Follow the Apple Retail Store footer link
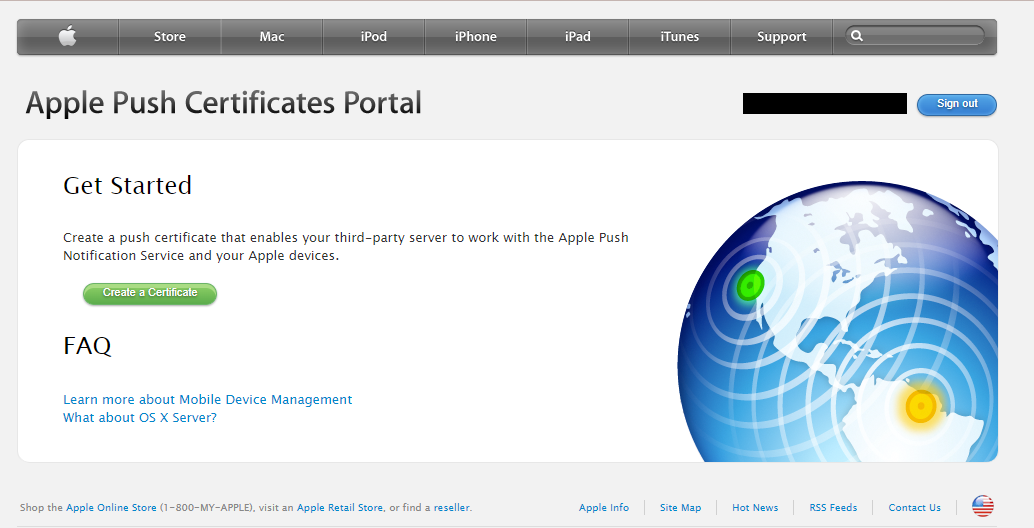This screenshot has height=528, width=1034. pos(340,508)
